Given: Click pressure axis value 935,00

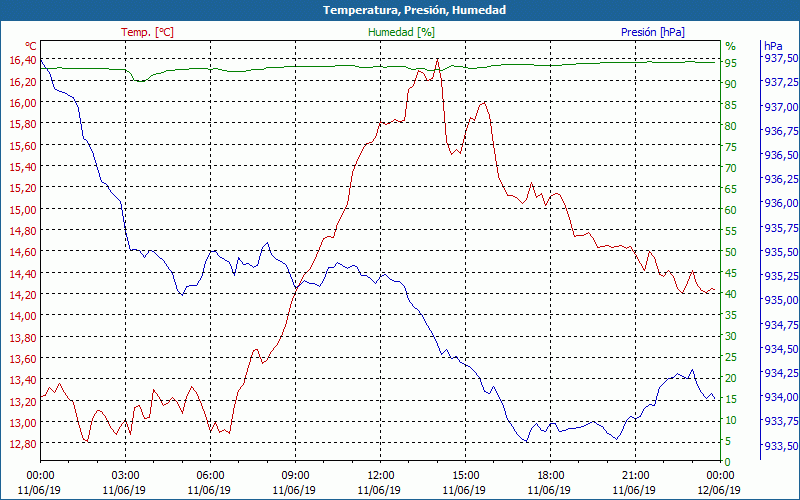Looking at the screenshot, I should [x=781, y=300].
